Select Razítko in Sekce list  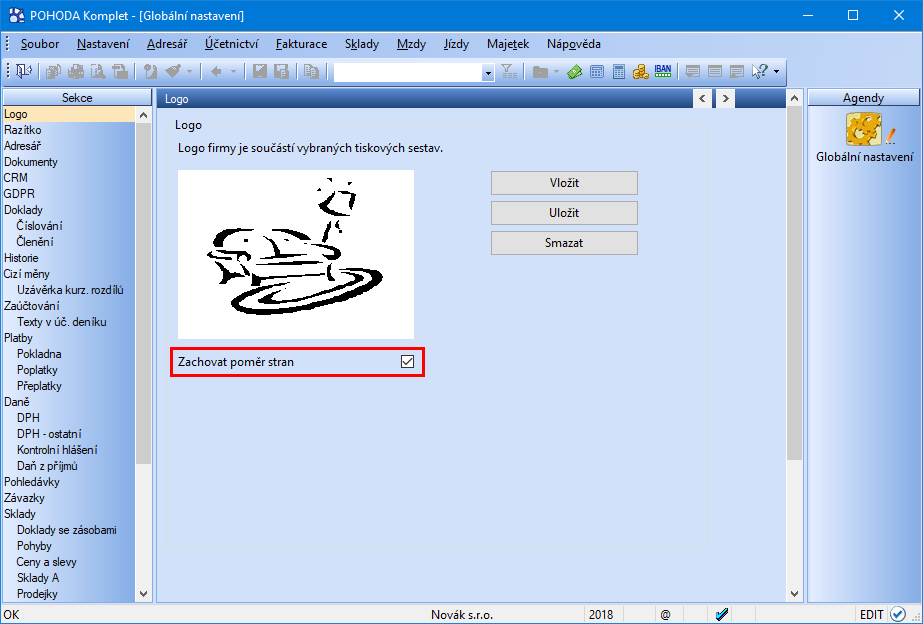(22, 130)
